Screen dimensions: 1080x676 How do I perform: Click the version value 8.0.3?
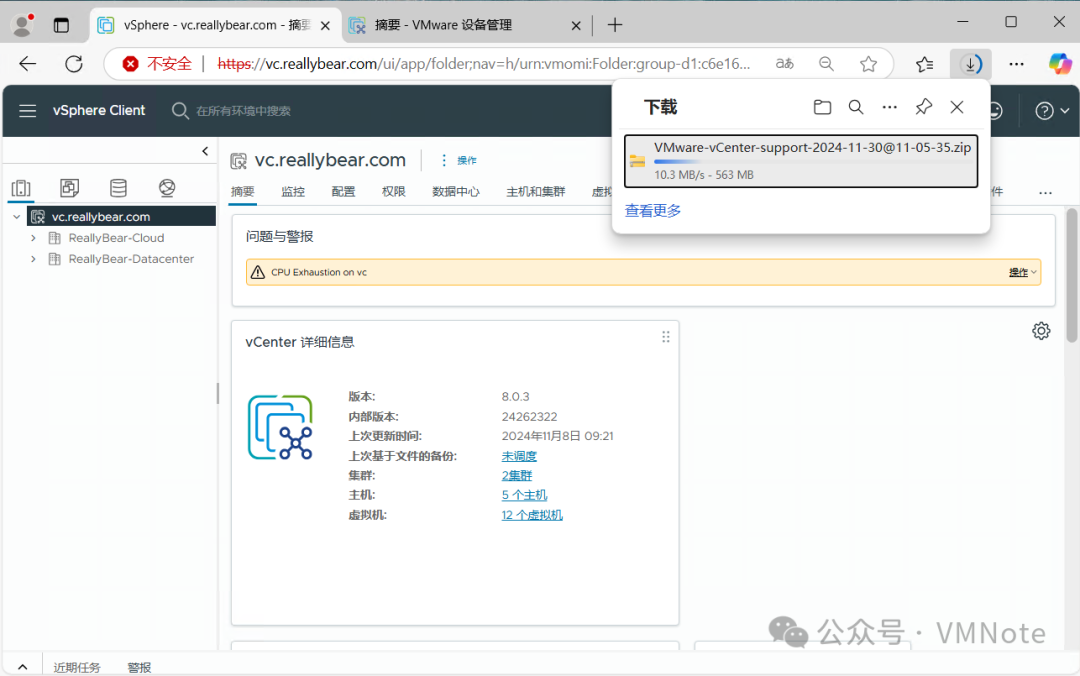click(x=515, y=396)
